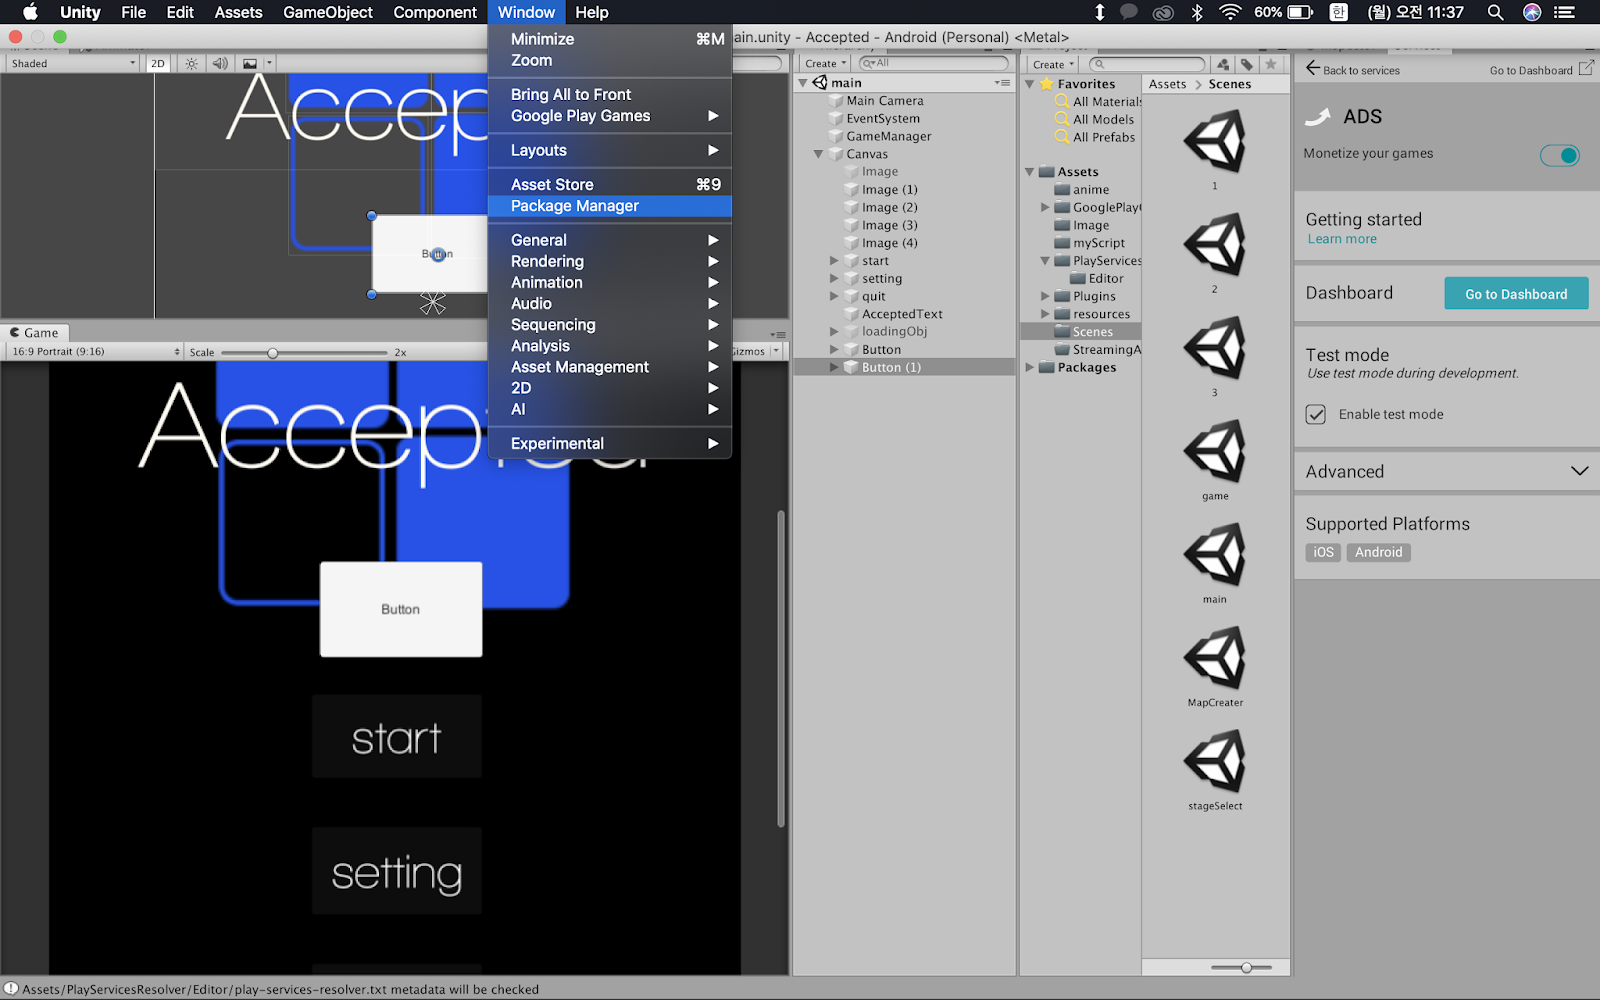Viewport: 1600px width, 1000px height.
Task: Enable the Monetize your games toggle
Action: click(1559, 155)
